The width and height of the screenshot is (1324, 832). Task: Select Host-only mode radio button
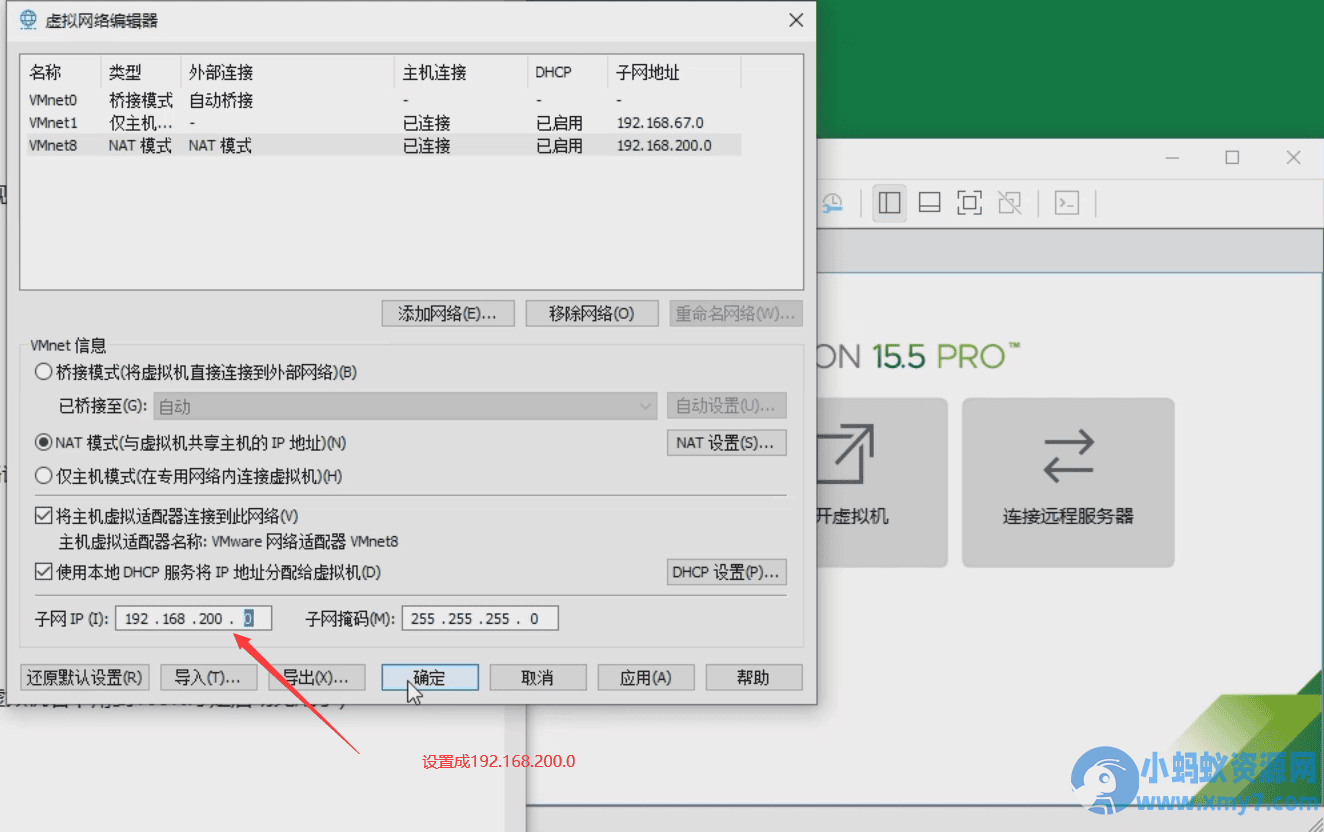coord(43,476)
